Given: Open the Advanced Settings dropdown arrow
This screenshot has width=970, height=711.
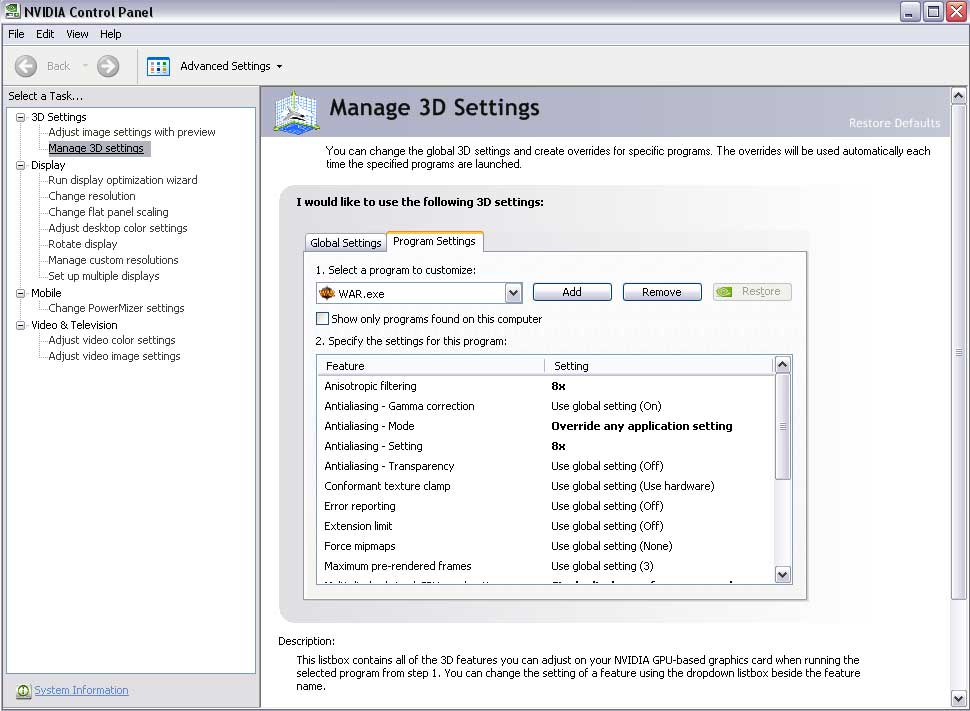Looking at the screenshot, I should [x=280, y=66].
